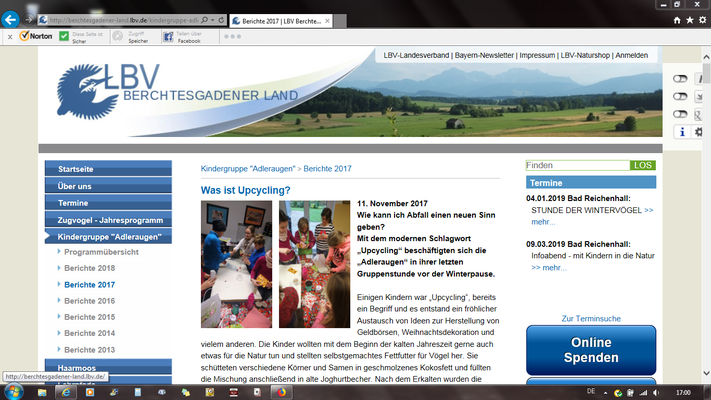Open Berichte 2014 submenu entry
The image size is (711, 400).
pyautogui.click(x=89, y=333)
